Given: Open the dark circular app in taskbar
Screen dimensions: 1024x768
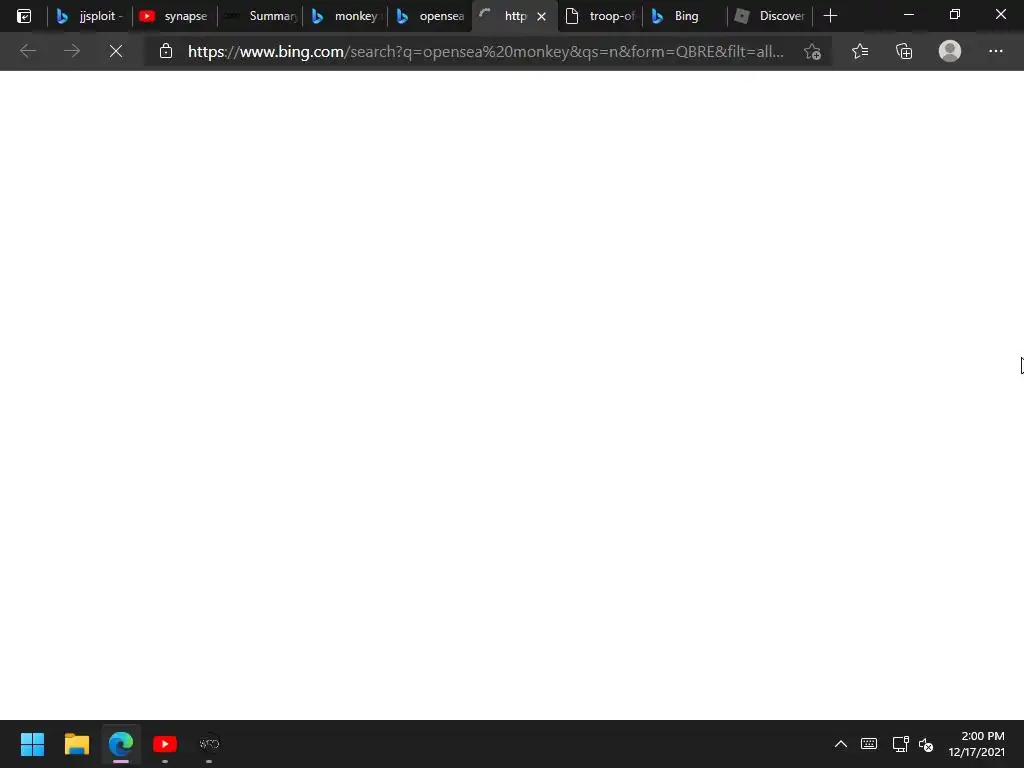Looking at the screenshot, I should [x=209, y=744].
